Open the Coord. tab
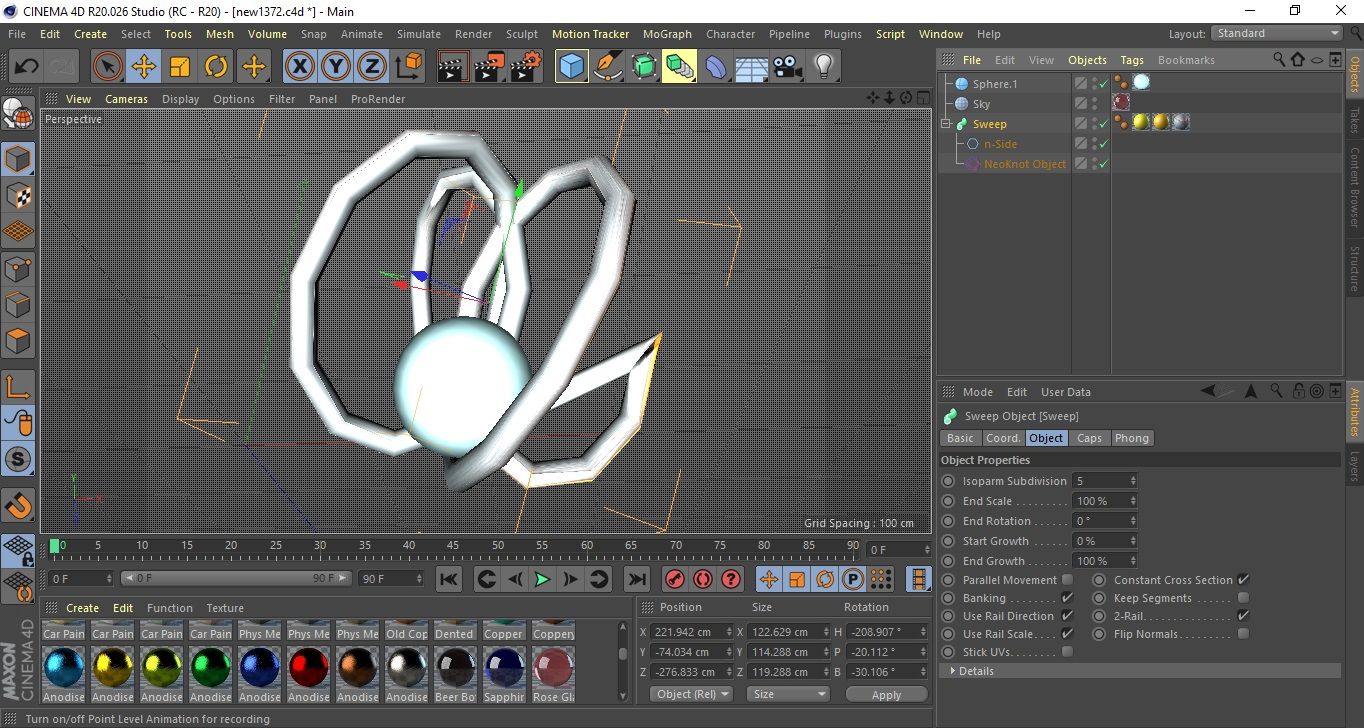 click(1003, 438)
